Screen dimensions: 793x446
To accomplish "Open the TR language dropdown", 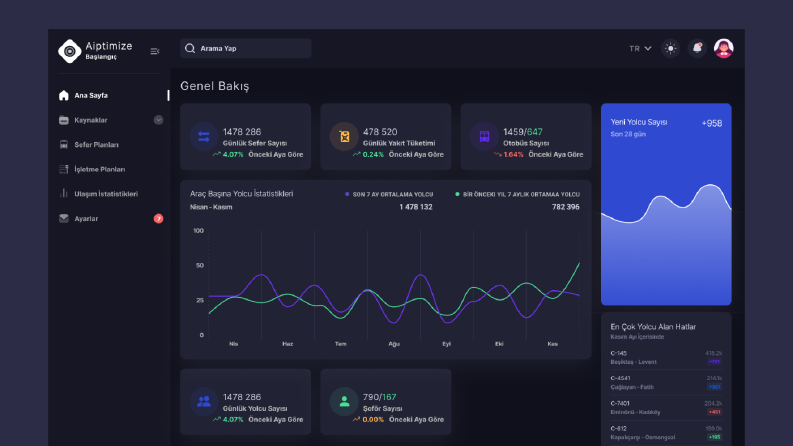I will tap(640, 49).
